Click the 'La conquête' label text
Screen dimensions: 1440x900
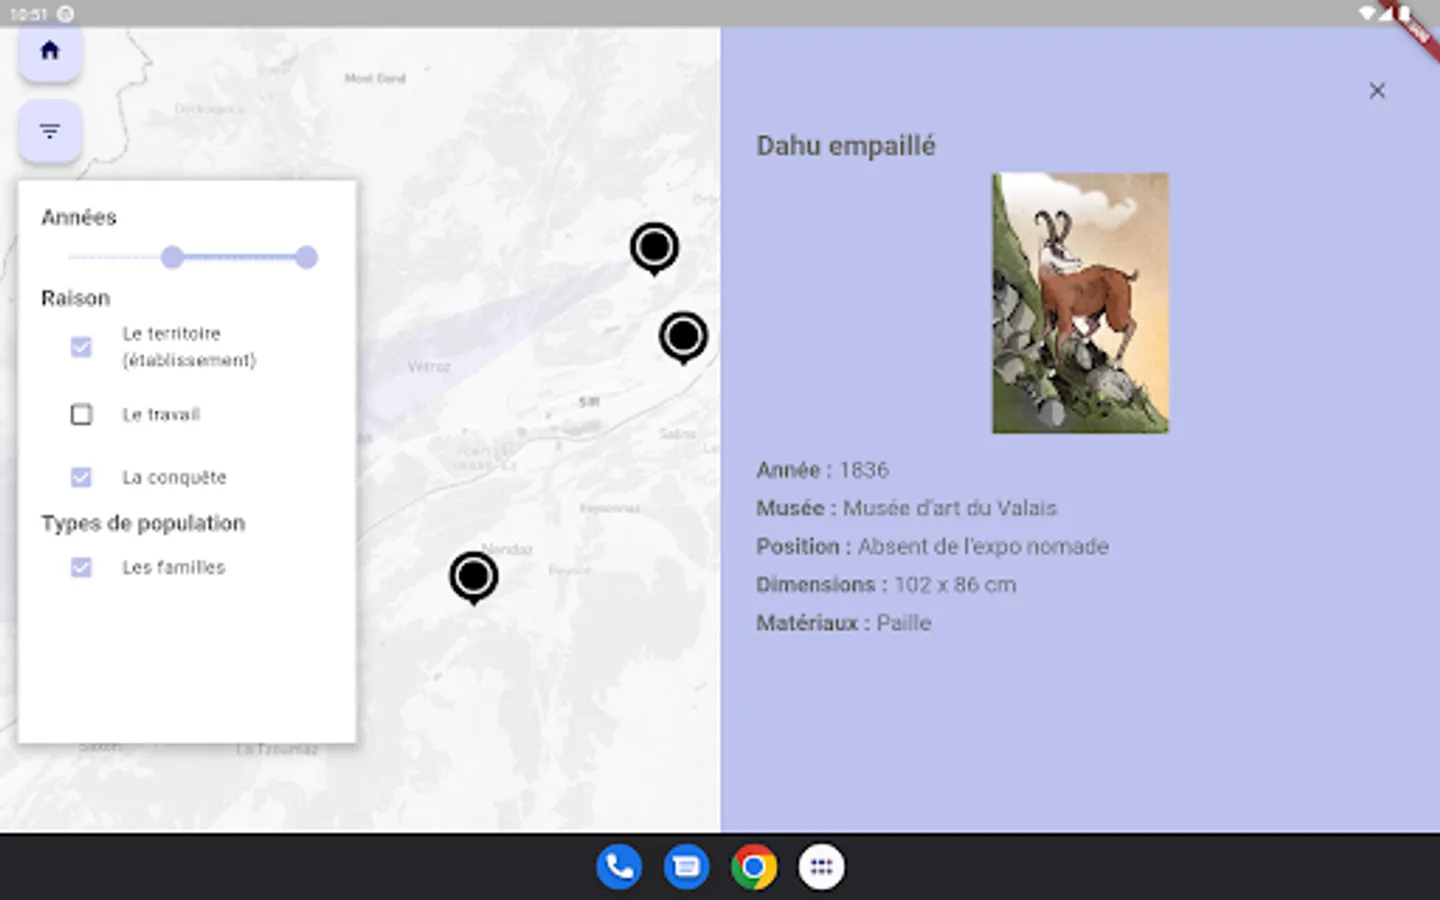point(174,477)
